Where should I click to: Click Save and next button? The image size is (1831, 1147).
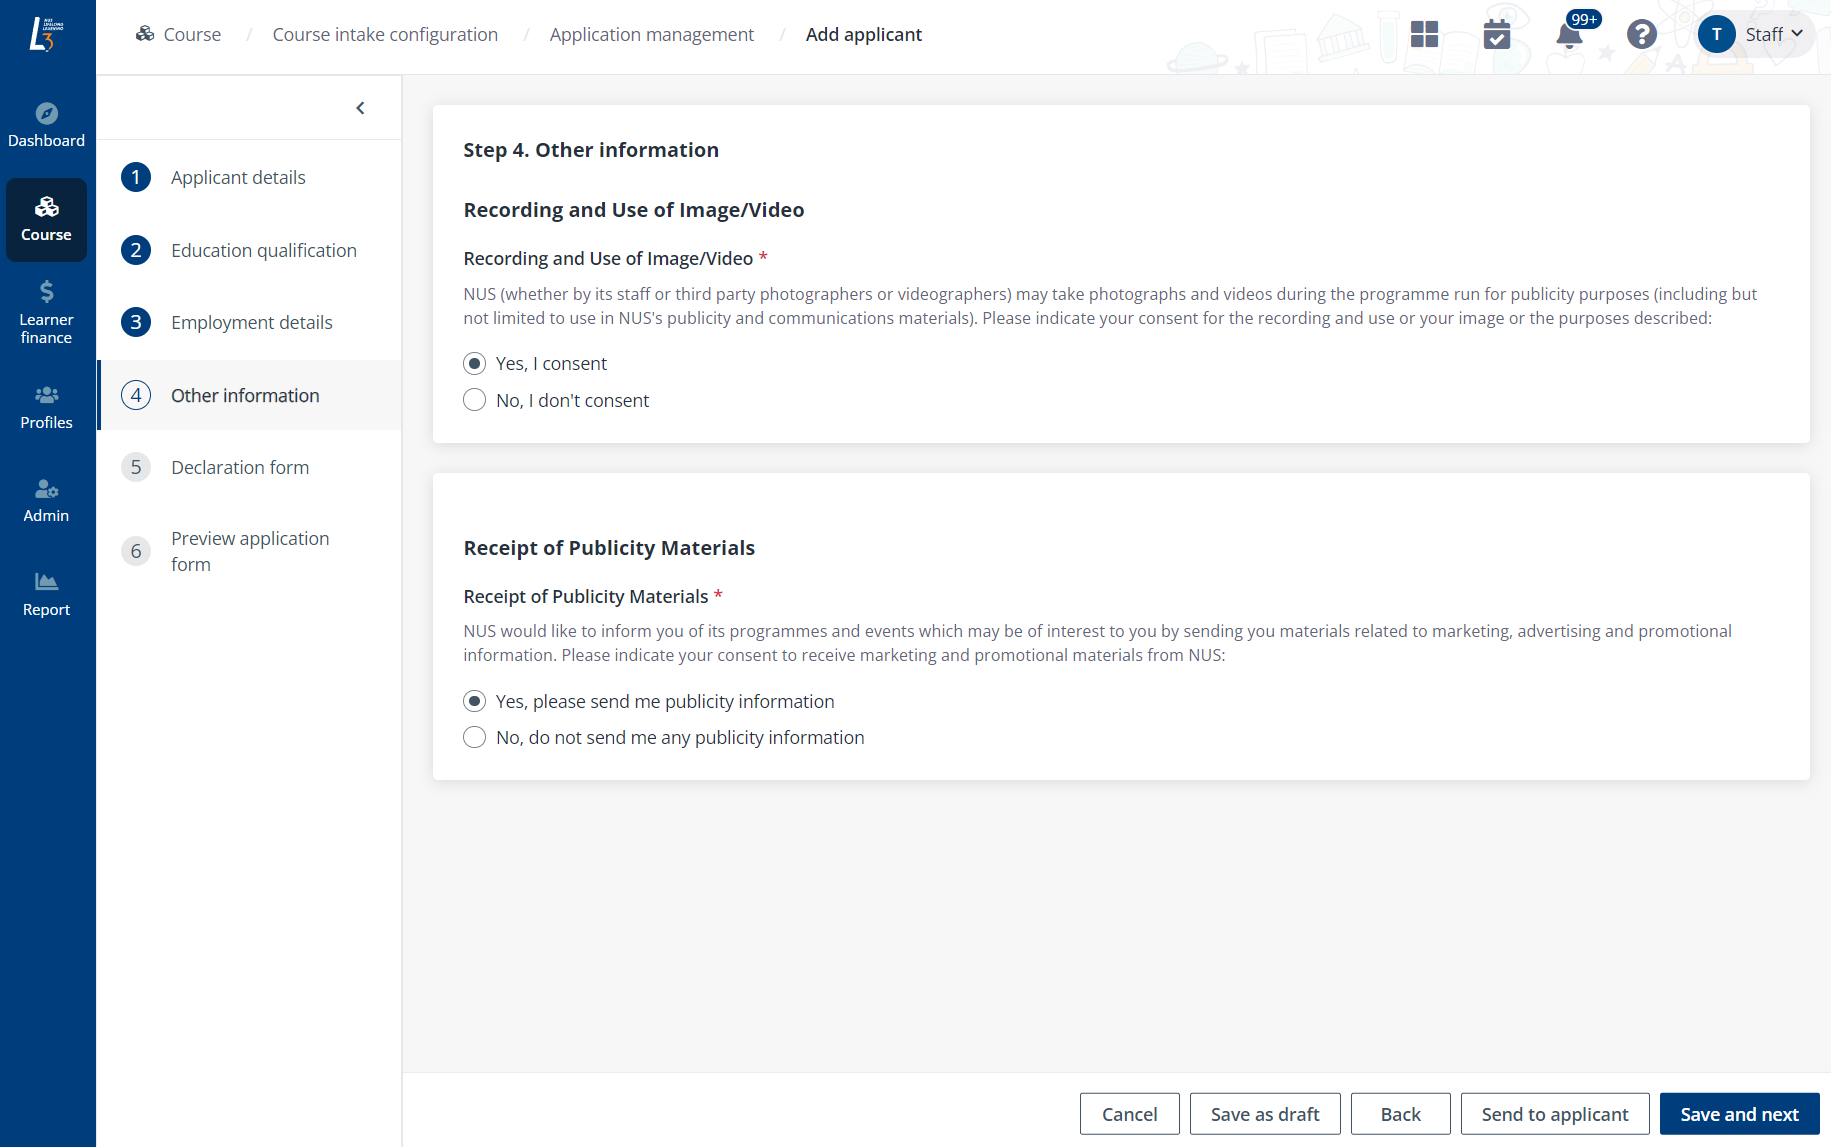coord(1739,1114)
